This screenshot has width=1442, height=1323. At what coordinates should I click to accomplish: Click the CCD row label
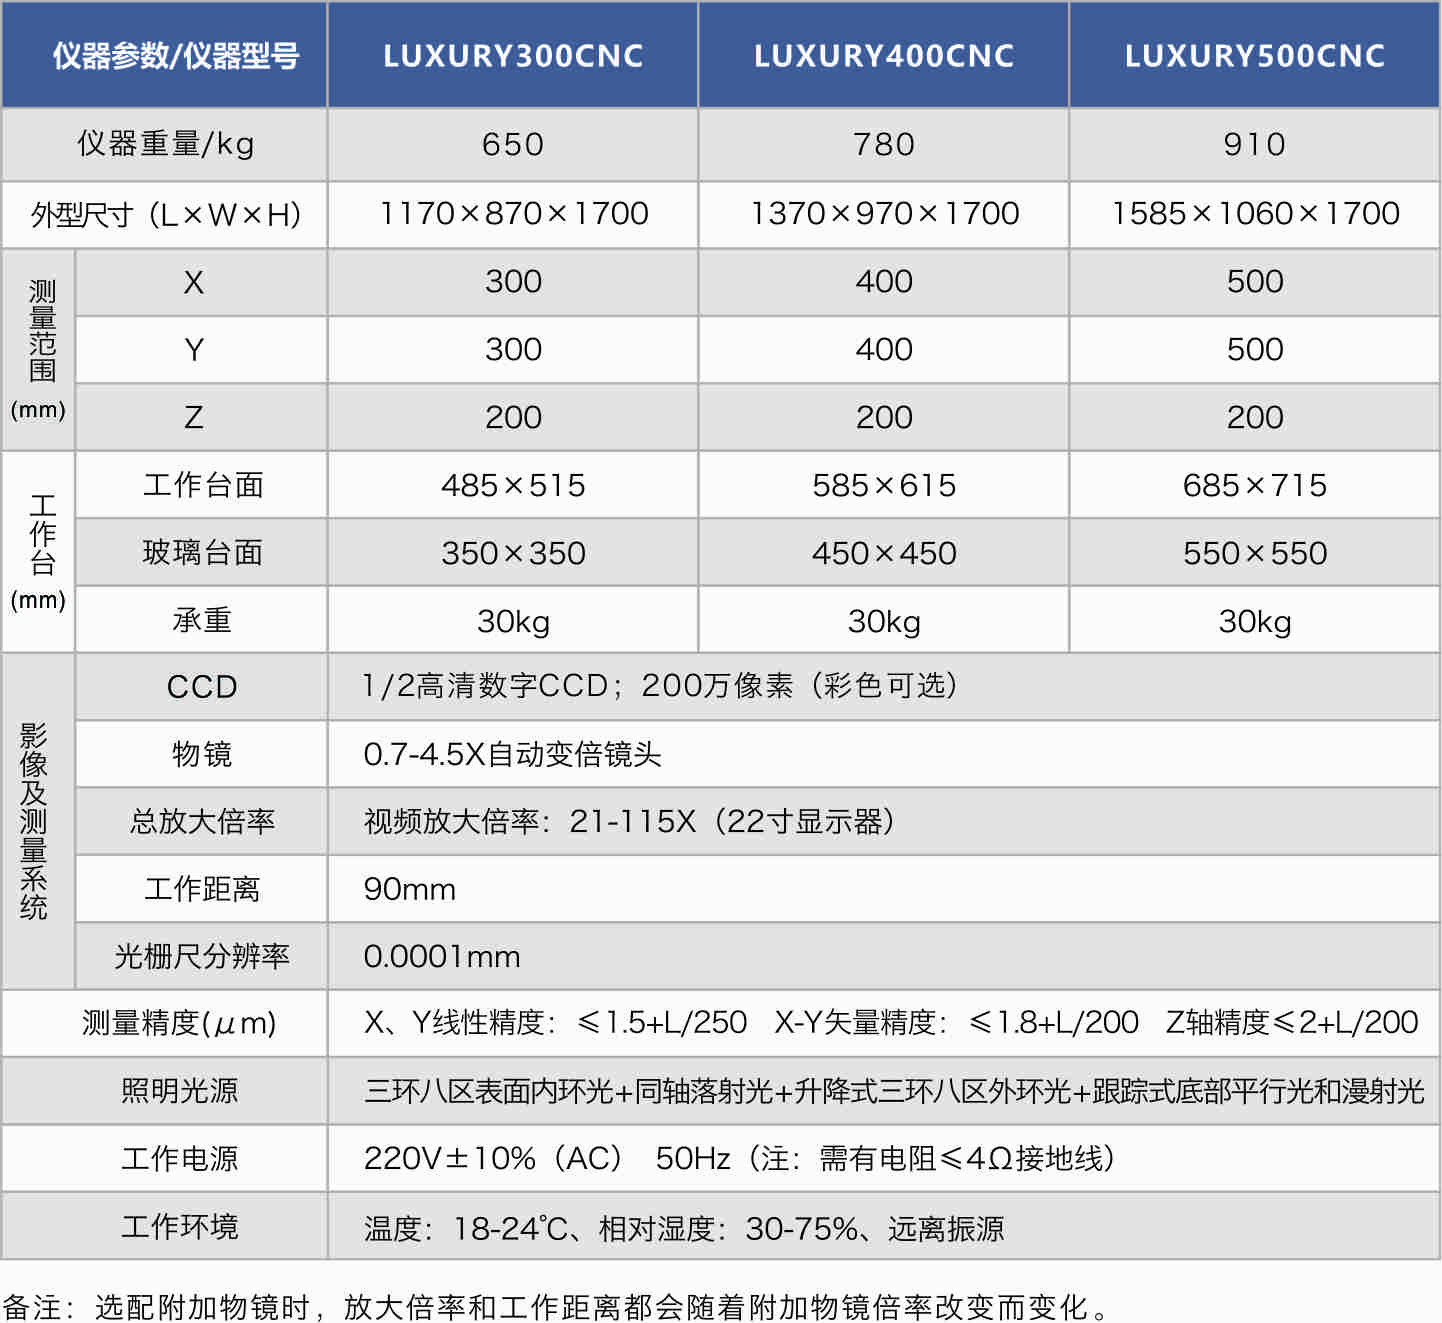click(x=202, y=687)
